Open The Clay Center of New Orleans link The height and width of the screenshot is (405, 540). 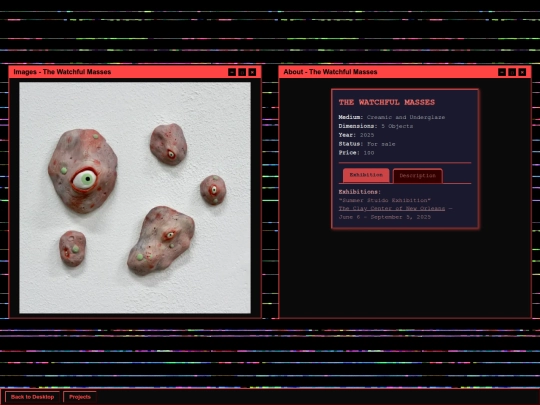[392, 208]
